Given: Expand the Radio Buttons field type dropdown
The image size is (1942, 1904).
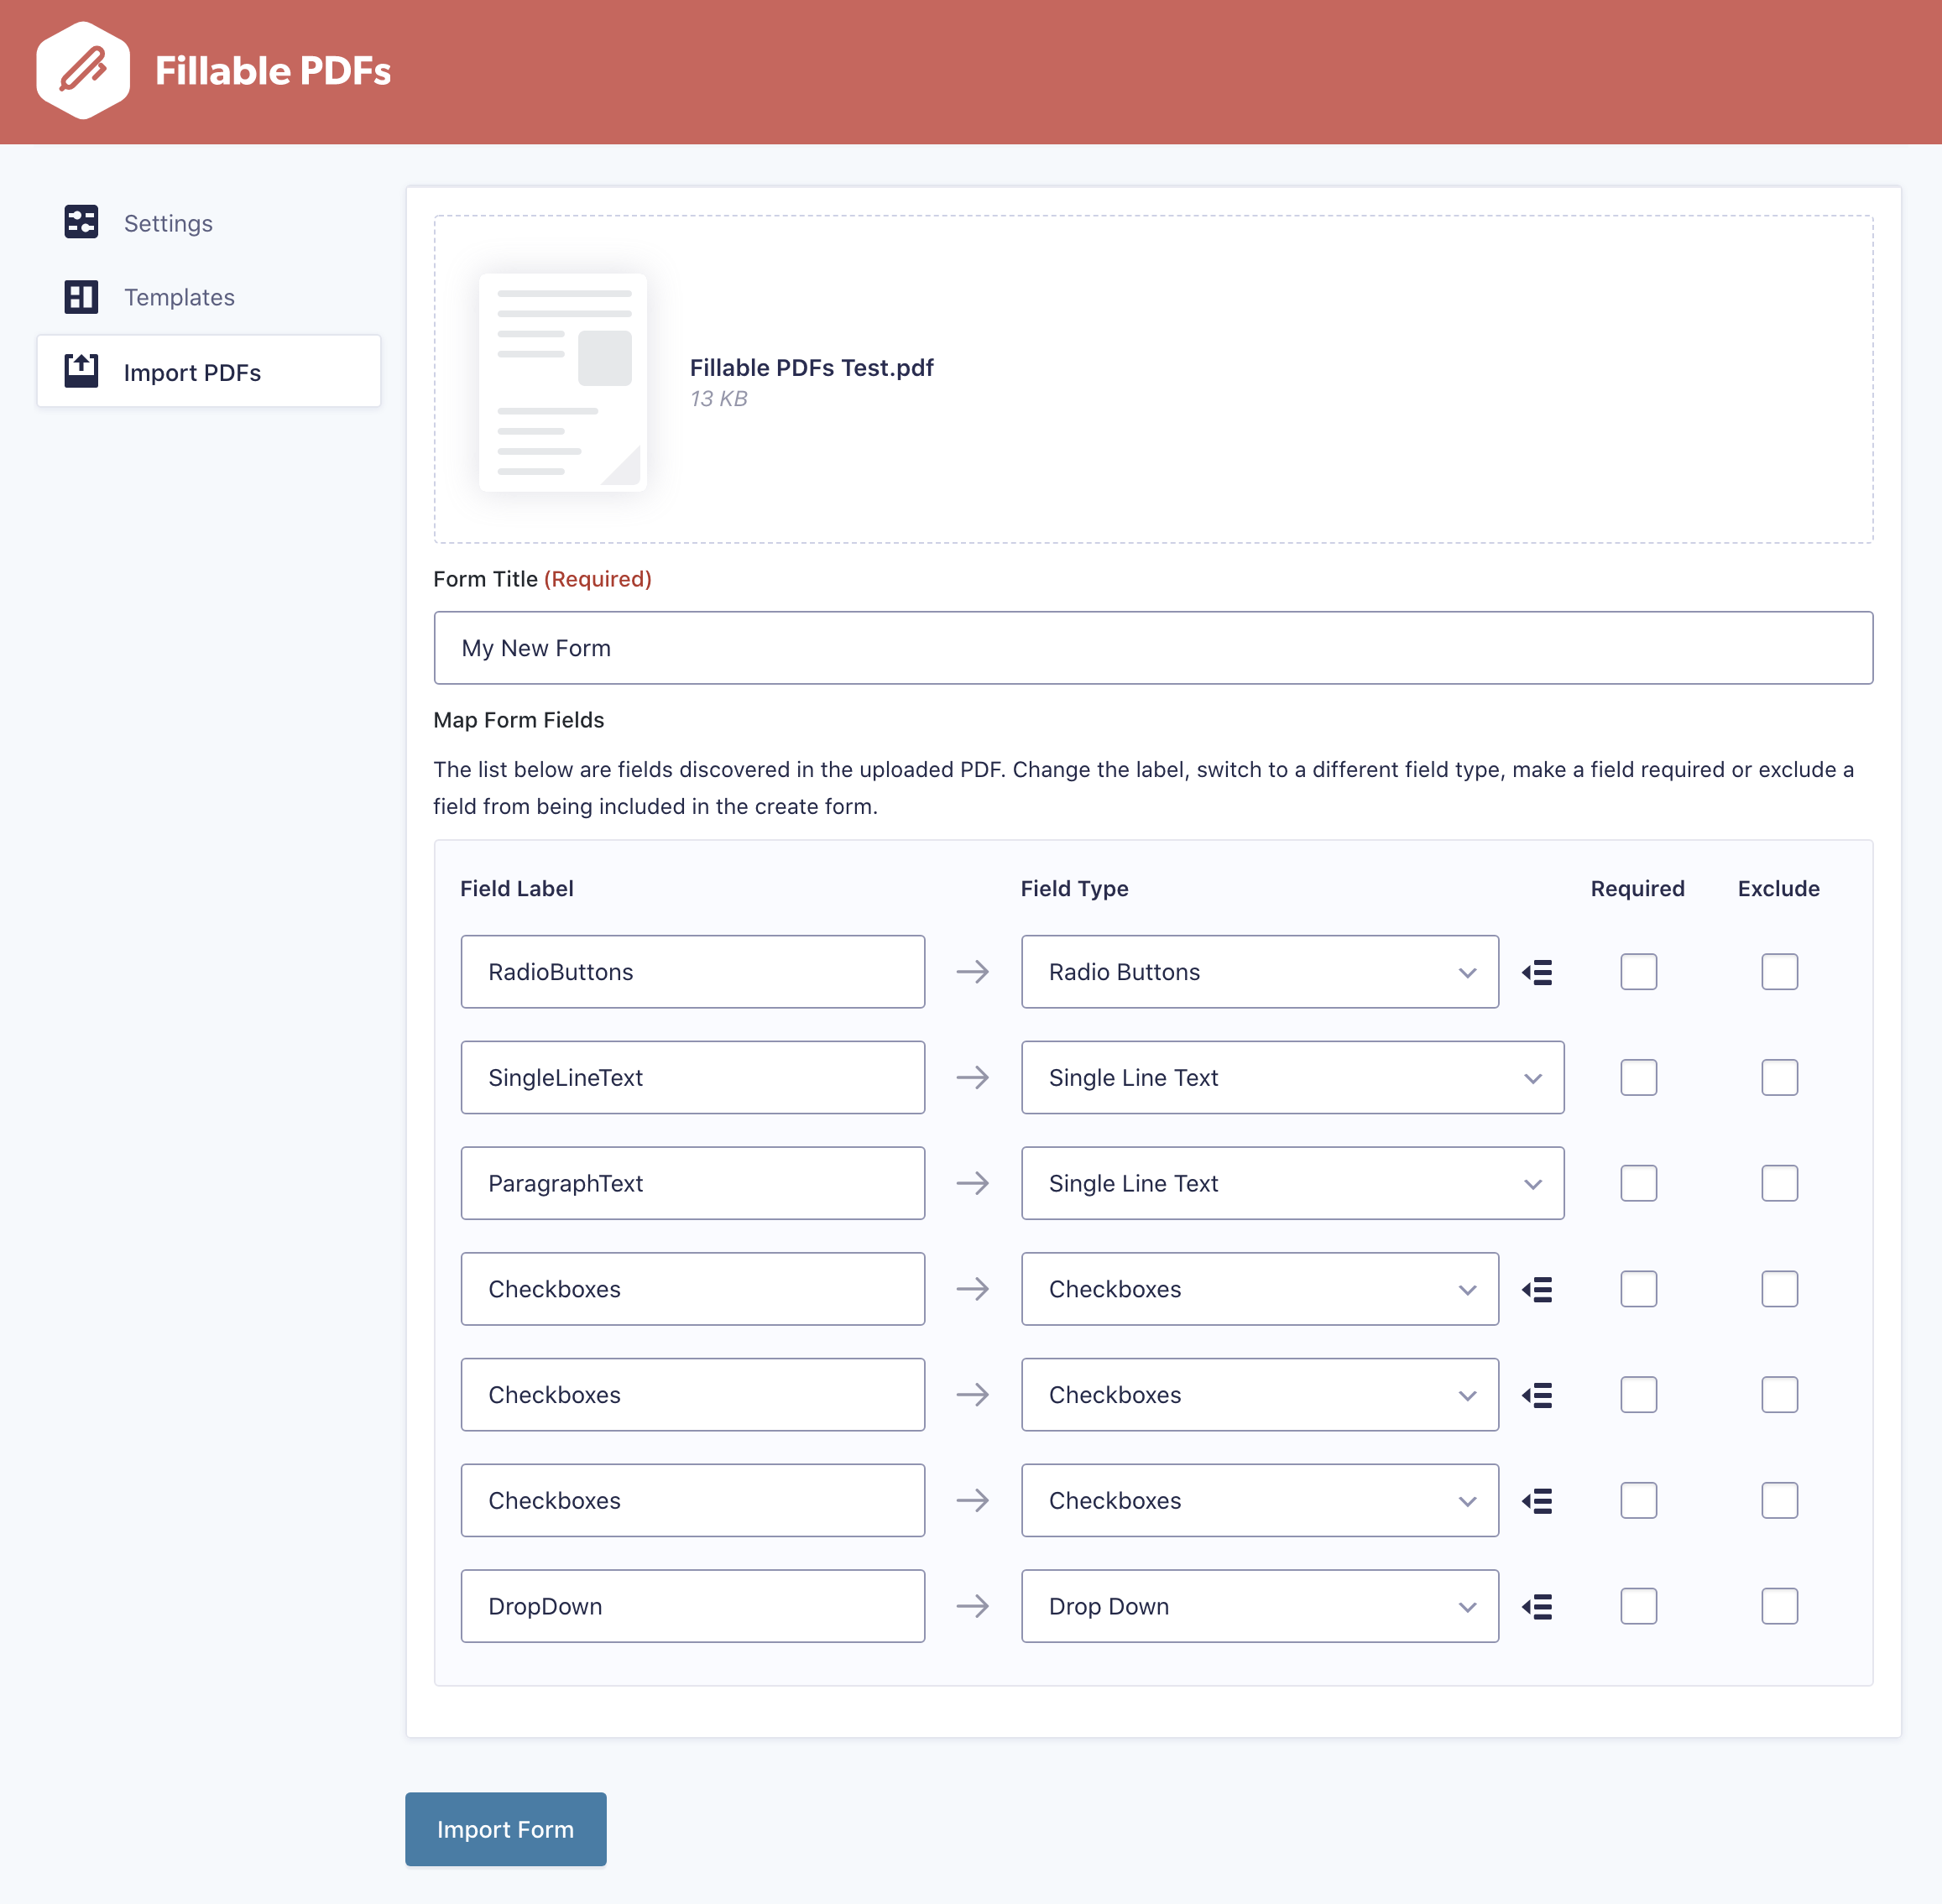Looking at the screenshot, I should pos(1259,972).
